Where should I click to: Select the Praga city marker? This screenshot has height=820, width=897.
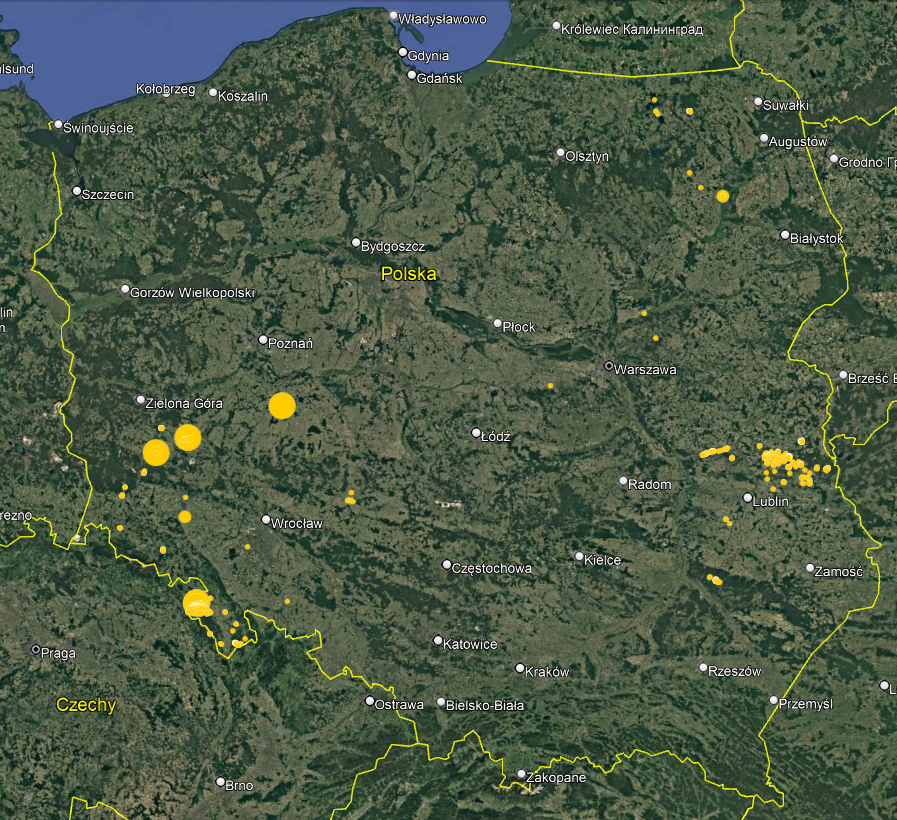point(36,650)
